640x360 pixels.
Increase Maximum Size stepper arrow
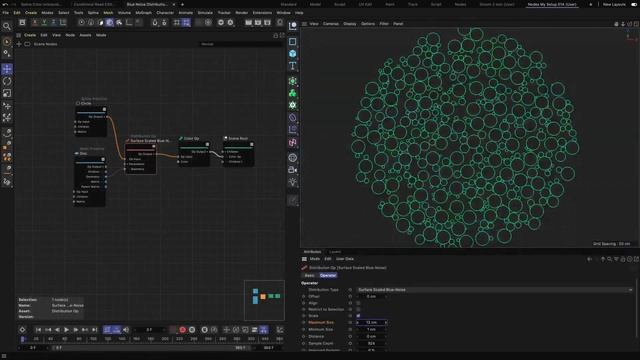[x=386, y=322]
